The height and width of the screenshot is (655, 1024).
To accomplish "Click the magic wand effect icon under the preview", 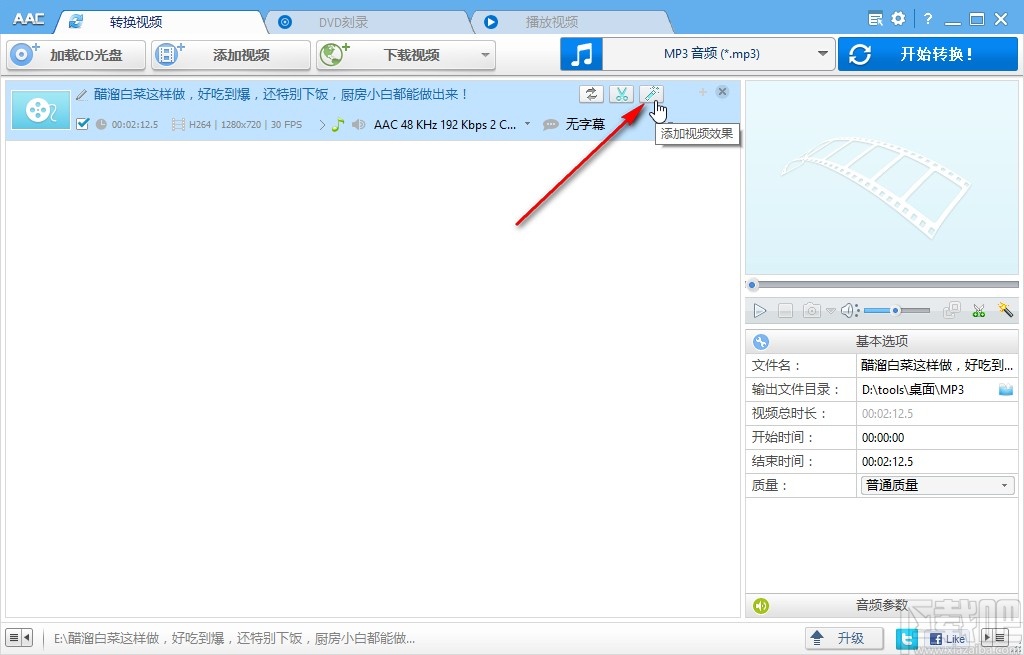I will (x=1005, y=310).
